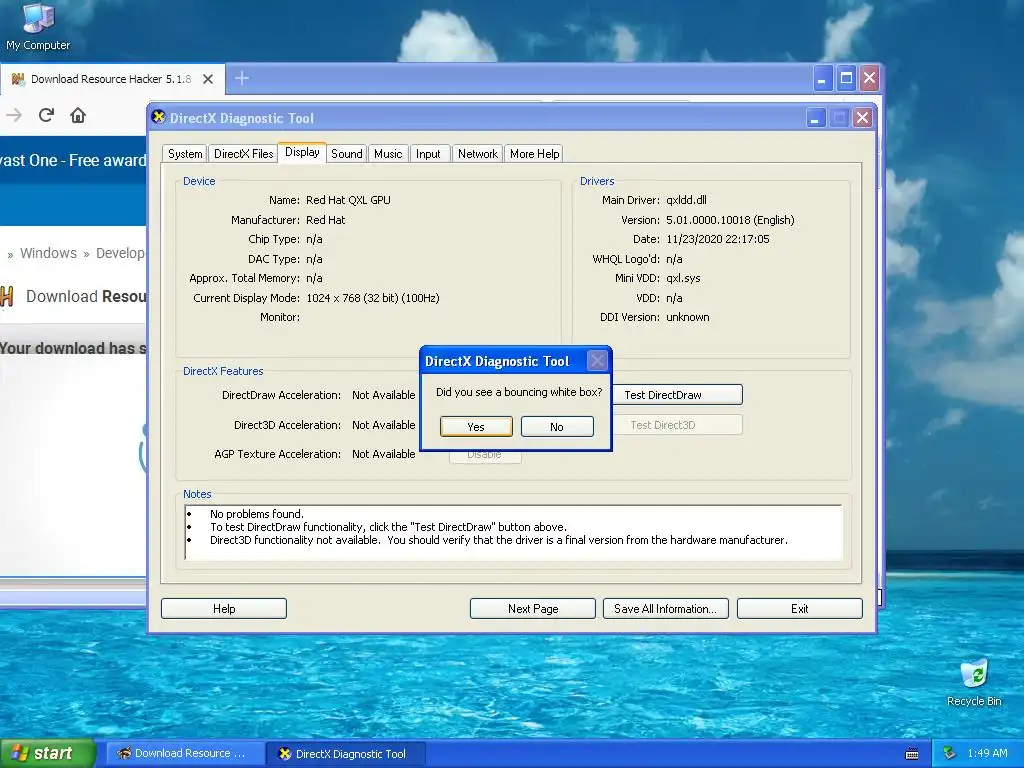Close the small DirectX dialog box
Screen dimensions: 1024x768
[x=597, y=360]
